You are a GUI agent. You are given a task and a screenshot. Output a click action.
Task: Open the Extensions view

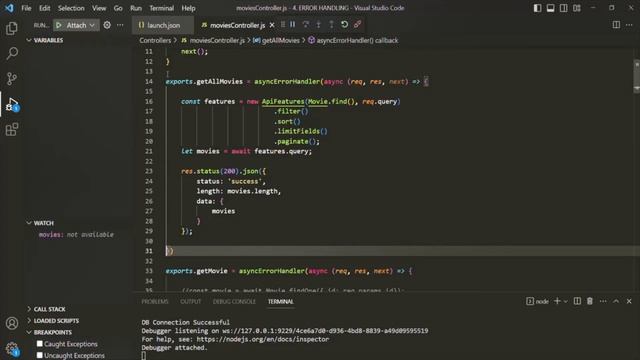click(12, 129)
